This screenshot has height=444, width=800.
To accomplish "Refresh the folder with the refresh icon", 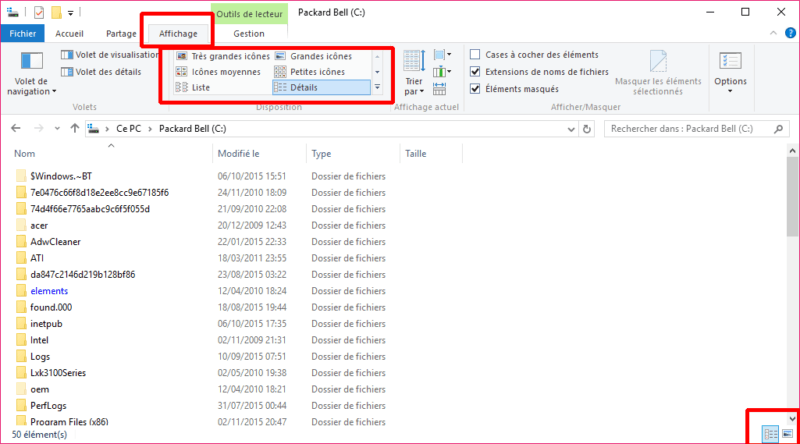I will 589,129.
